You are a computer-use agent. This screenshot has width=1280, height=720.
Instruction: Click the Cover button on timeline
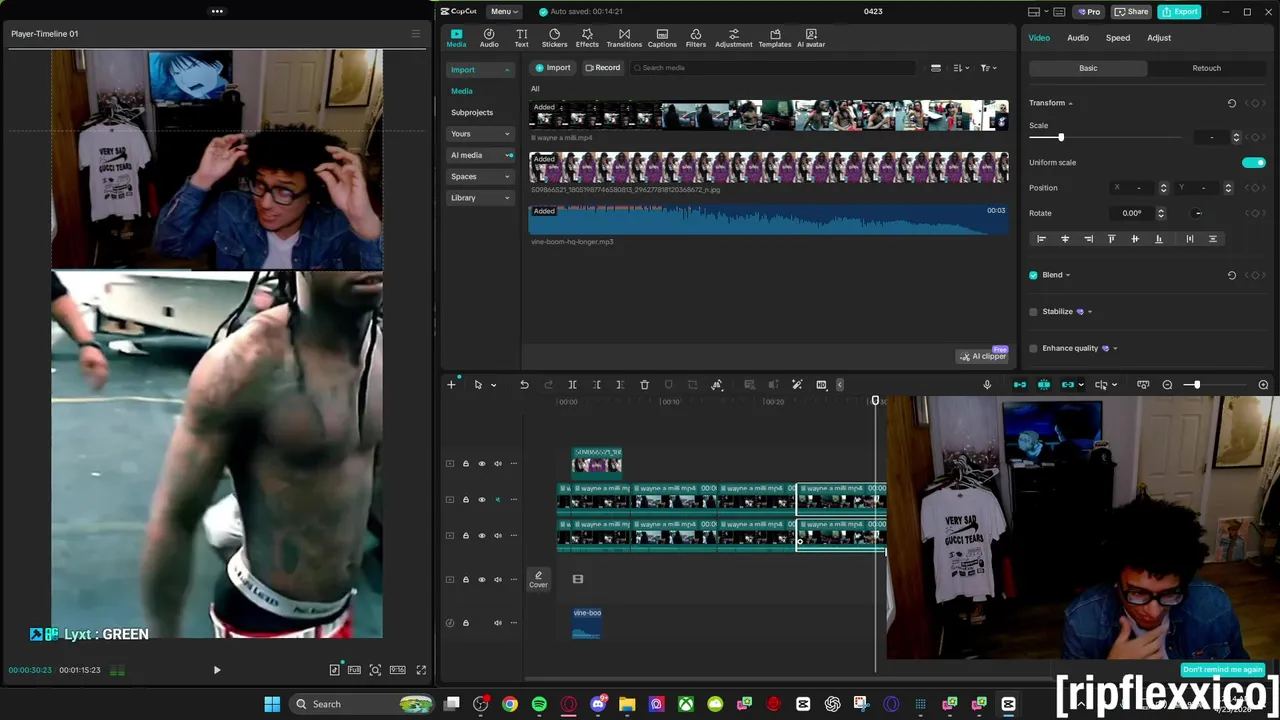point(538,579)
